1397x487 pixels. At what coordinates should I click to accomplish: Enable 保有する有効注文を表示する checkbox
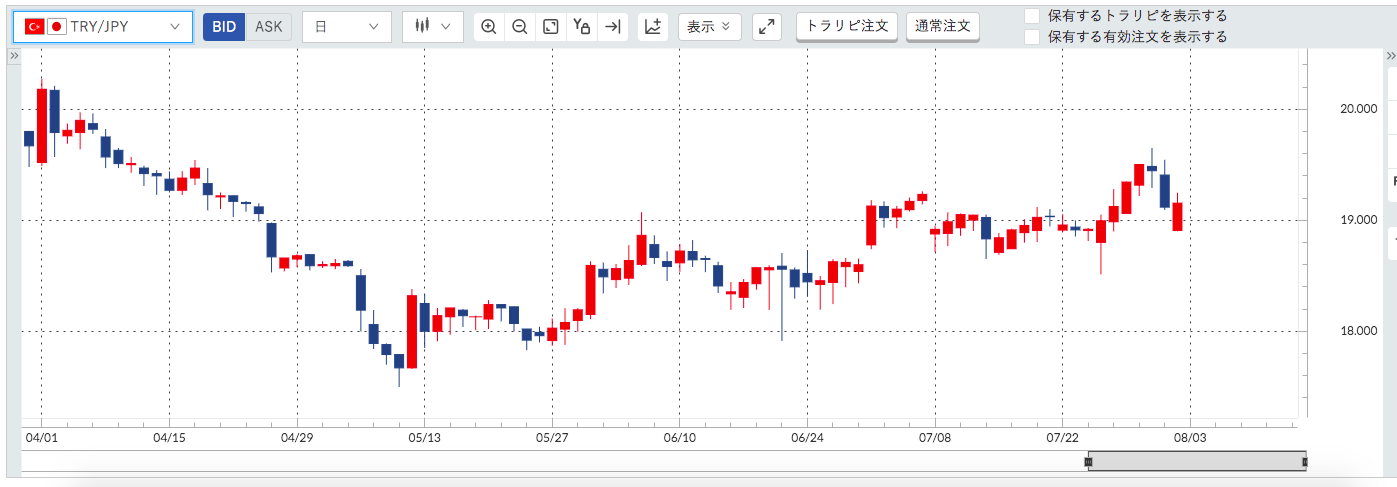click(1032, 37)
